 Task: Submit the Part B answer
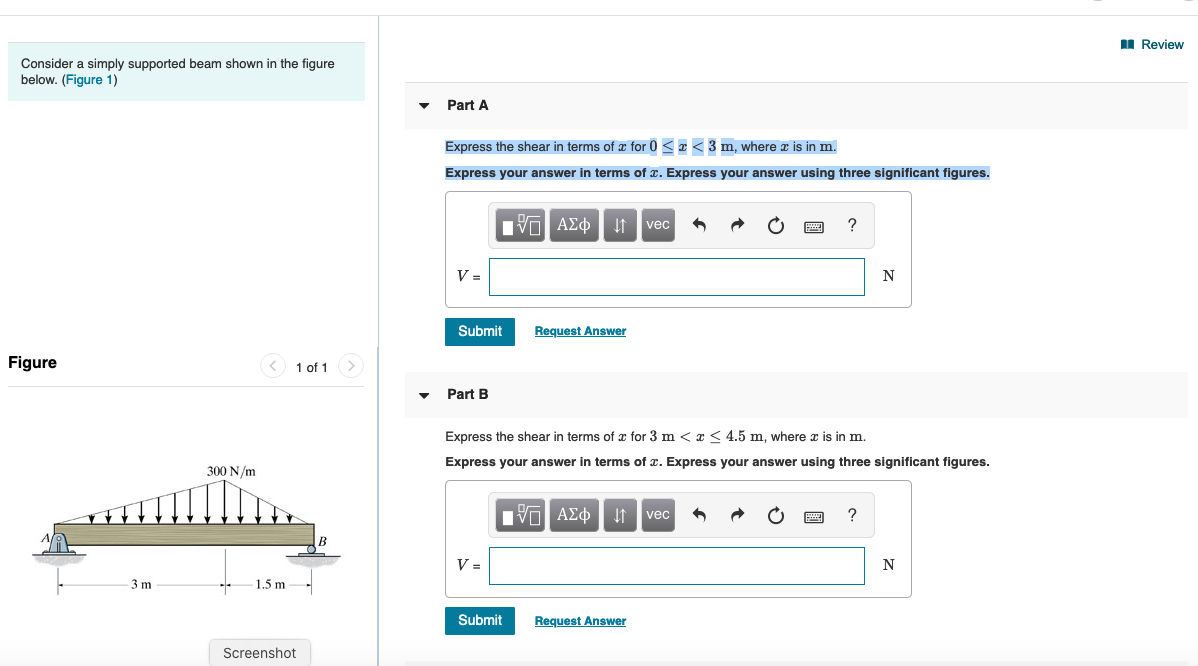coord(480,621)
